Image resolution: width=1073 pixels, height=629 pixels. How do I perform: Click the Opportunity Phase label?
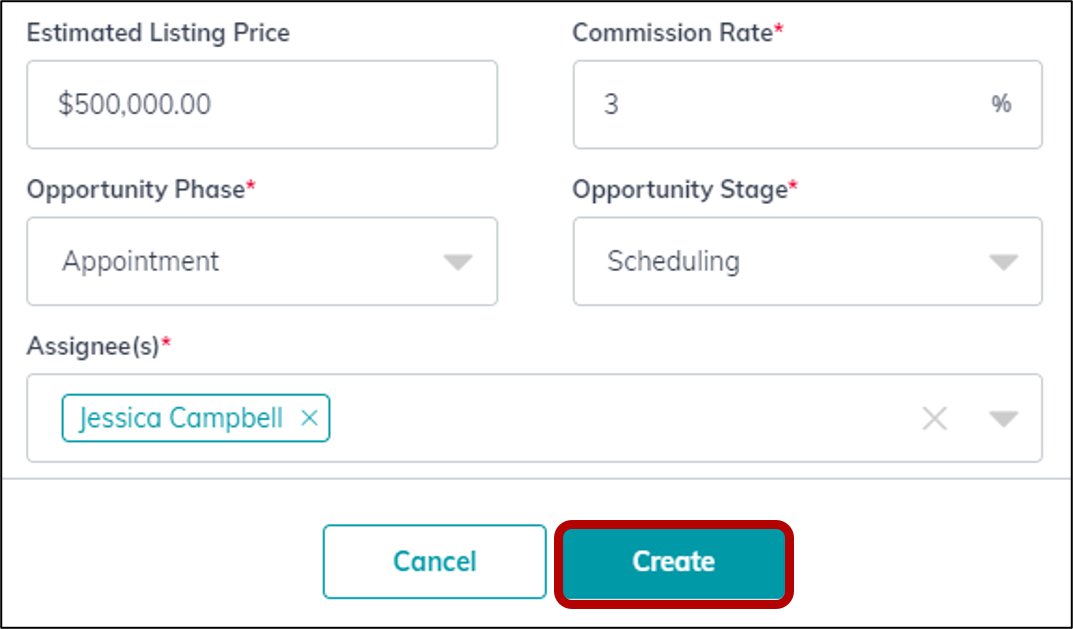[x=136, y=190]
